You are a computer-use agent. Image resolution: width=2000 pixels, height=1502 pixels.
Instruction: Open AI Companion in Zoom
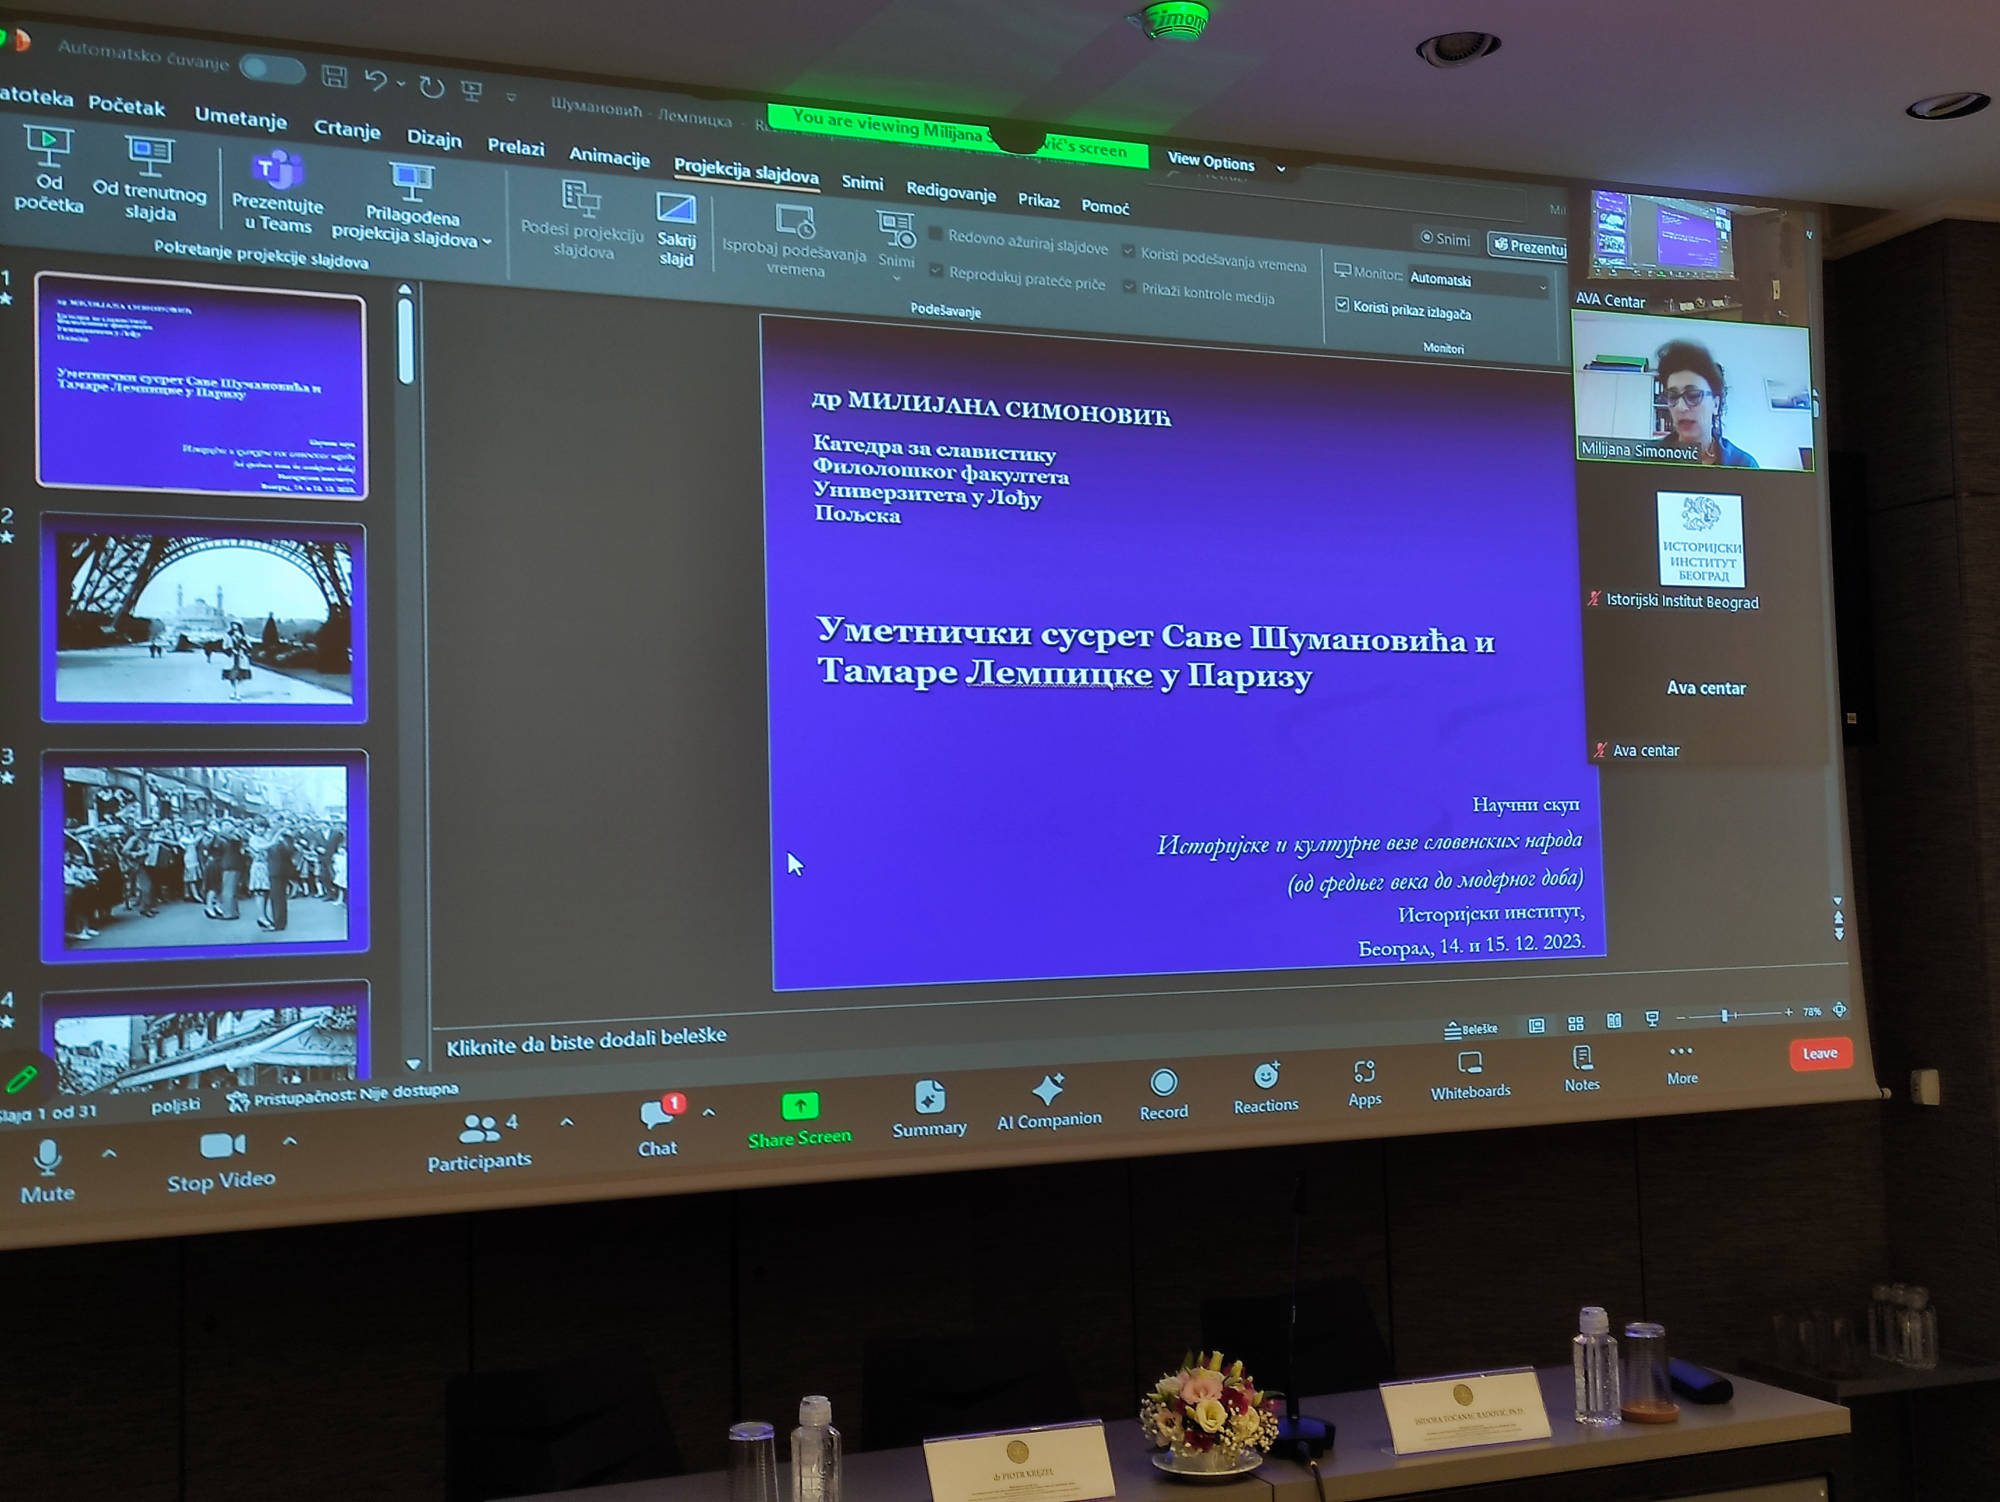click(x=1049, y=1102)
